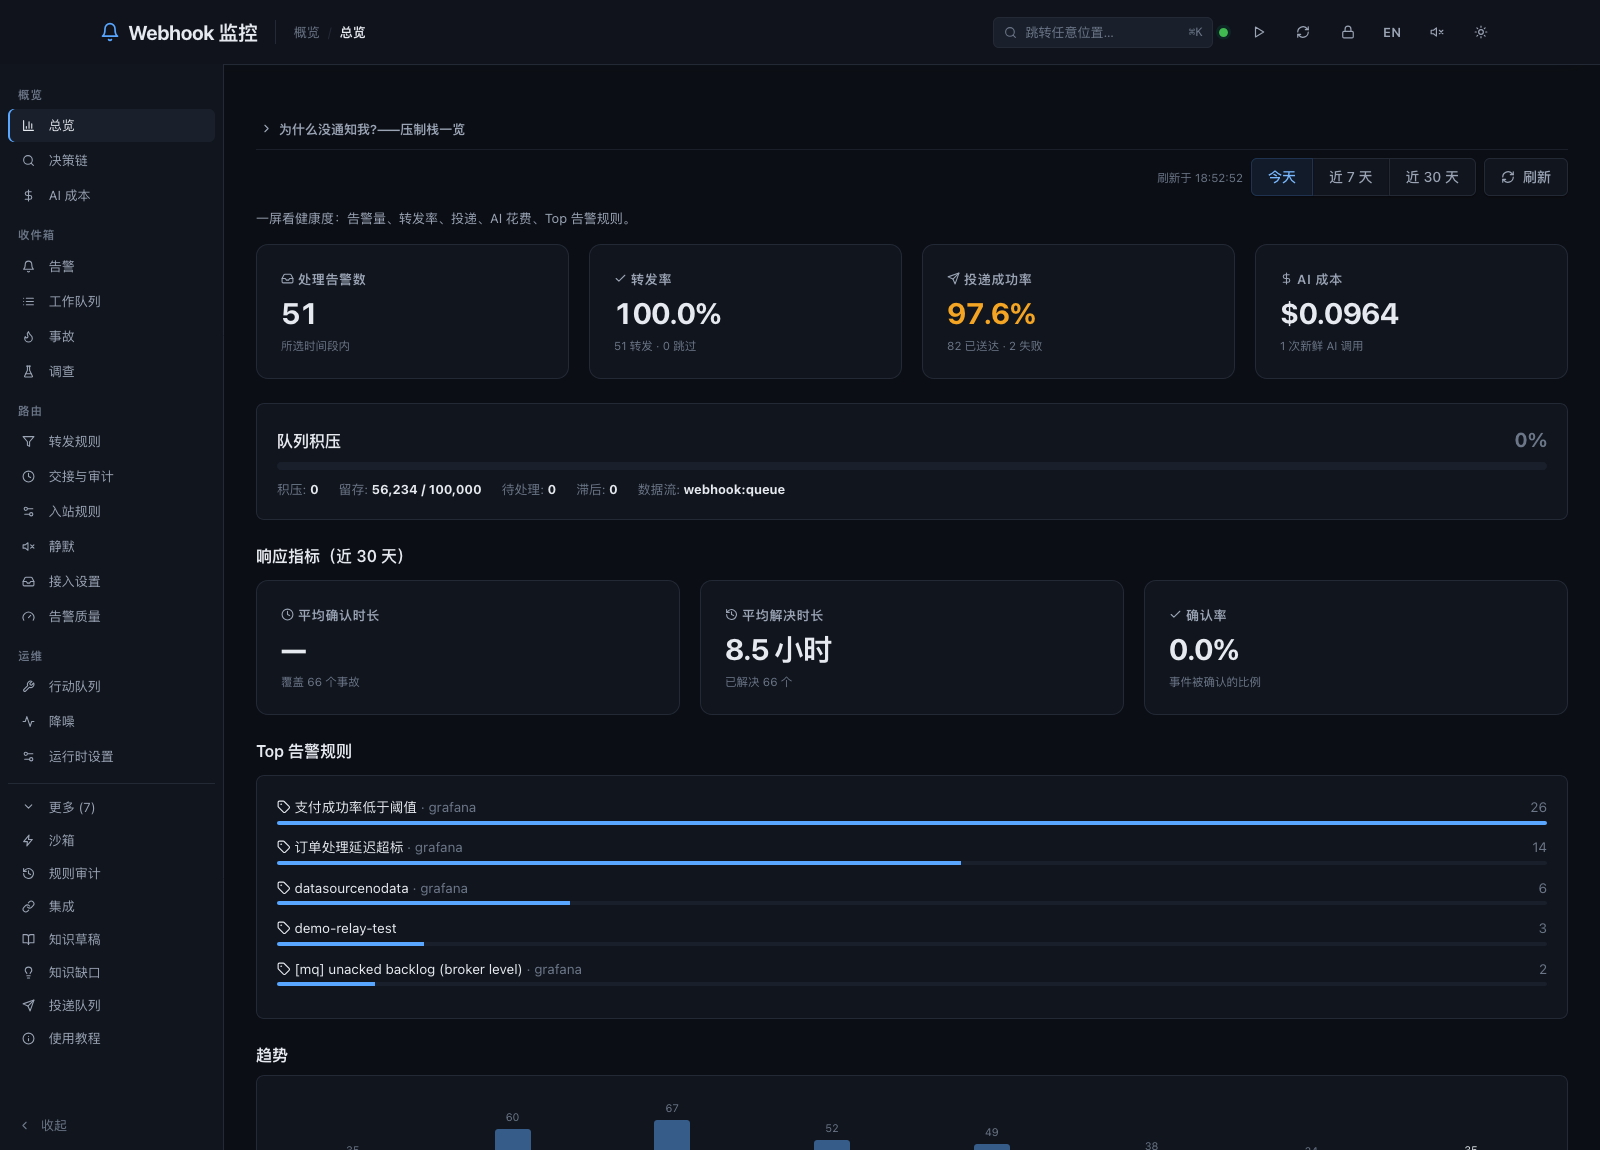Switch the language with the EN toggle
Screen dimensions: 1600x1150
[x=1392, y=32]
